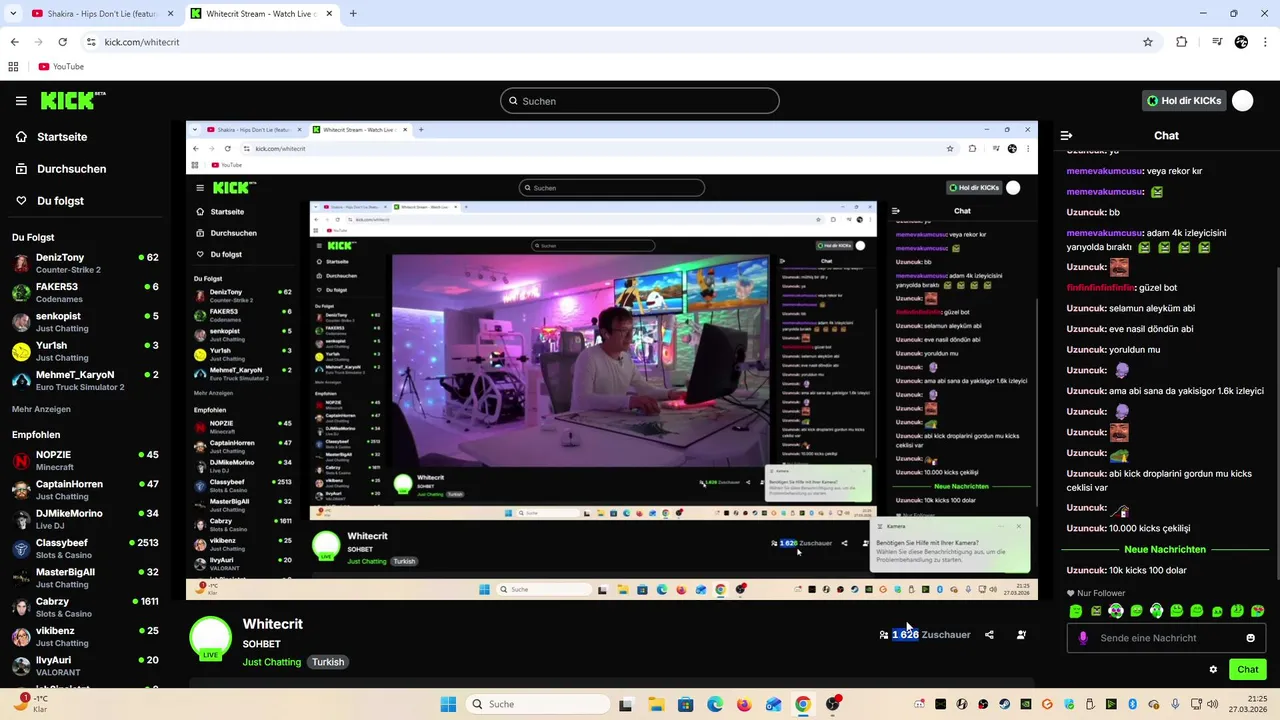
Task: Click the kick.com/whitecrit address bar
Action: [x=618, y=42]
